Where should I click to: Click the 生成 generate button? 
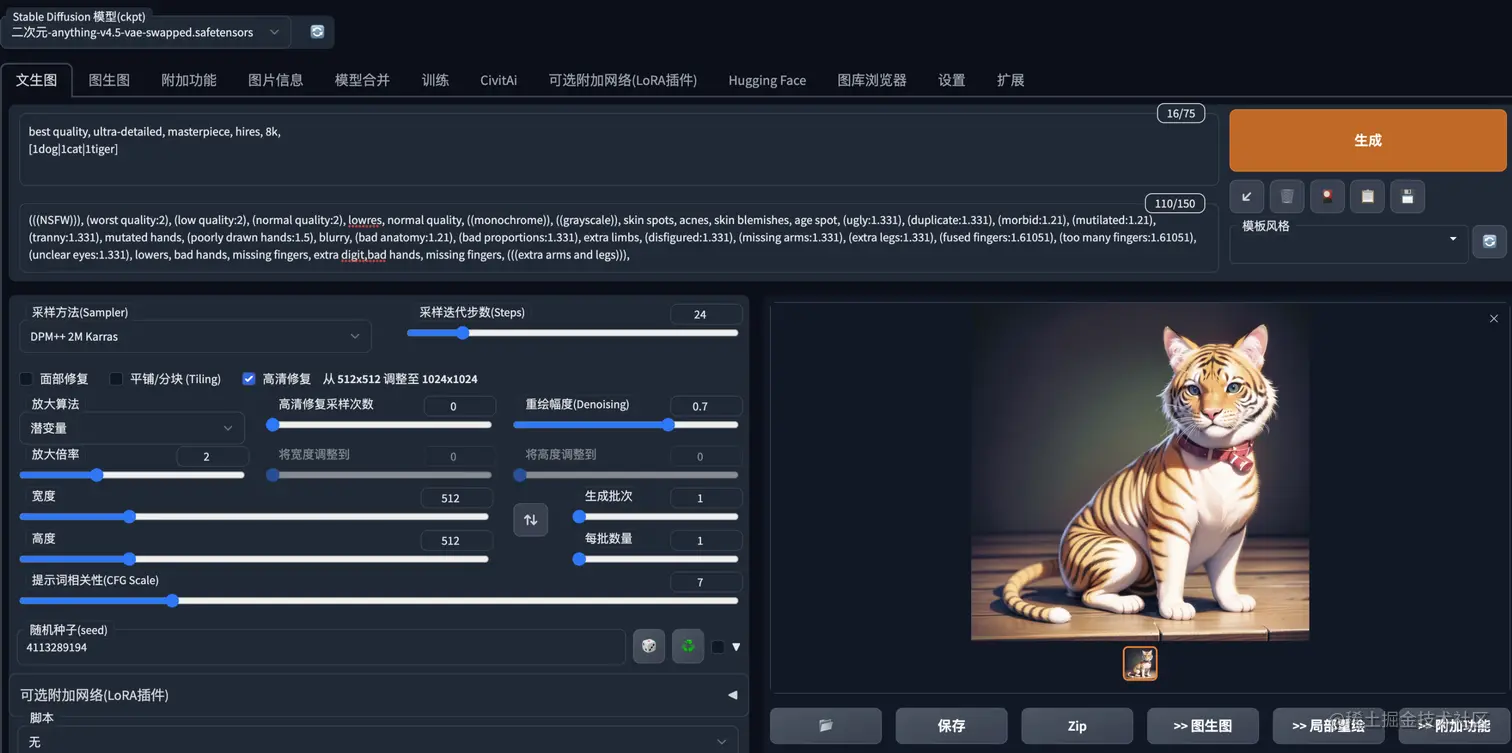point(1367,140)
